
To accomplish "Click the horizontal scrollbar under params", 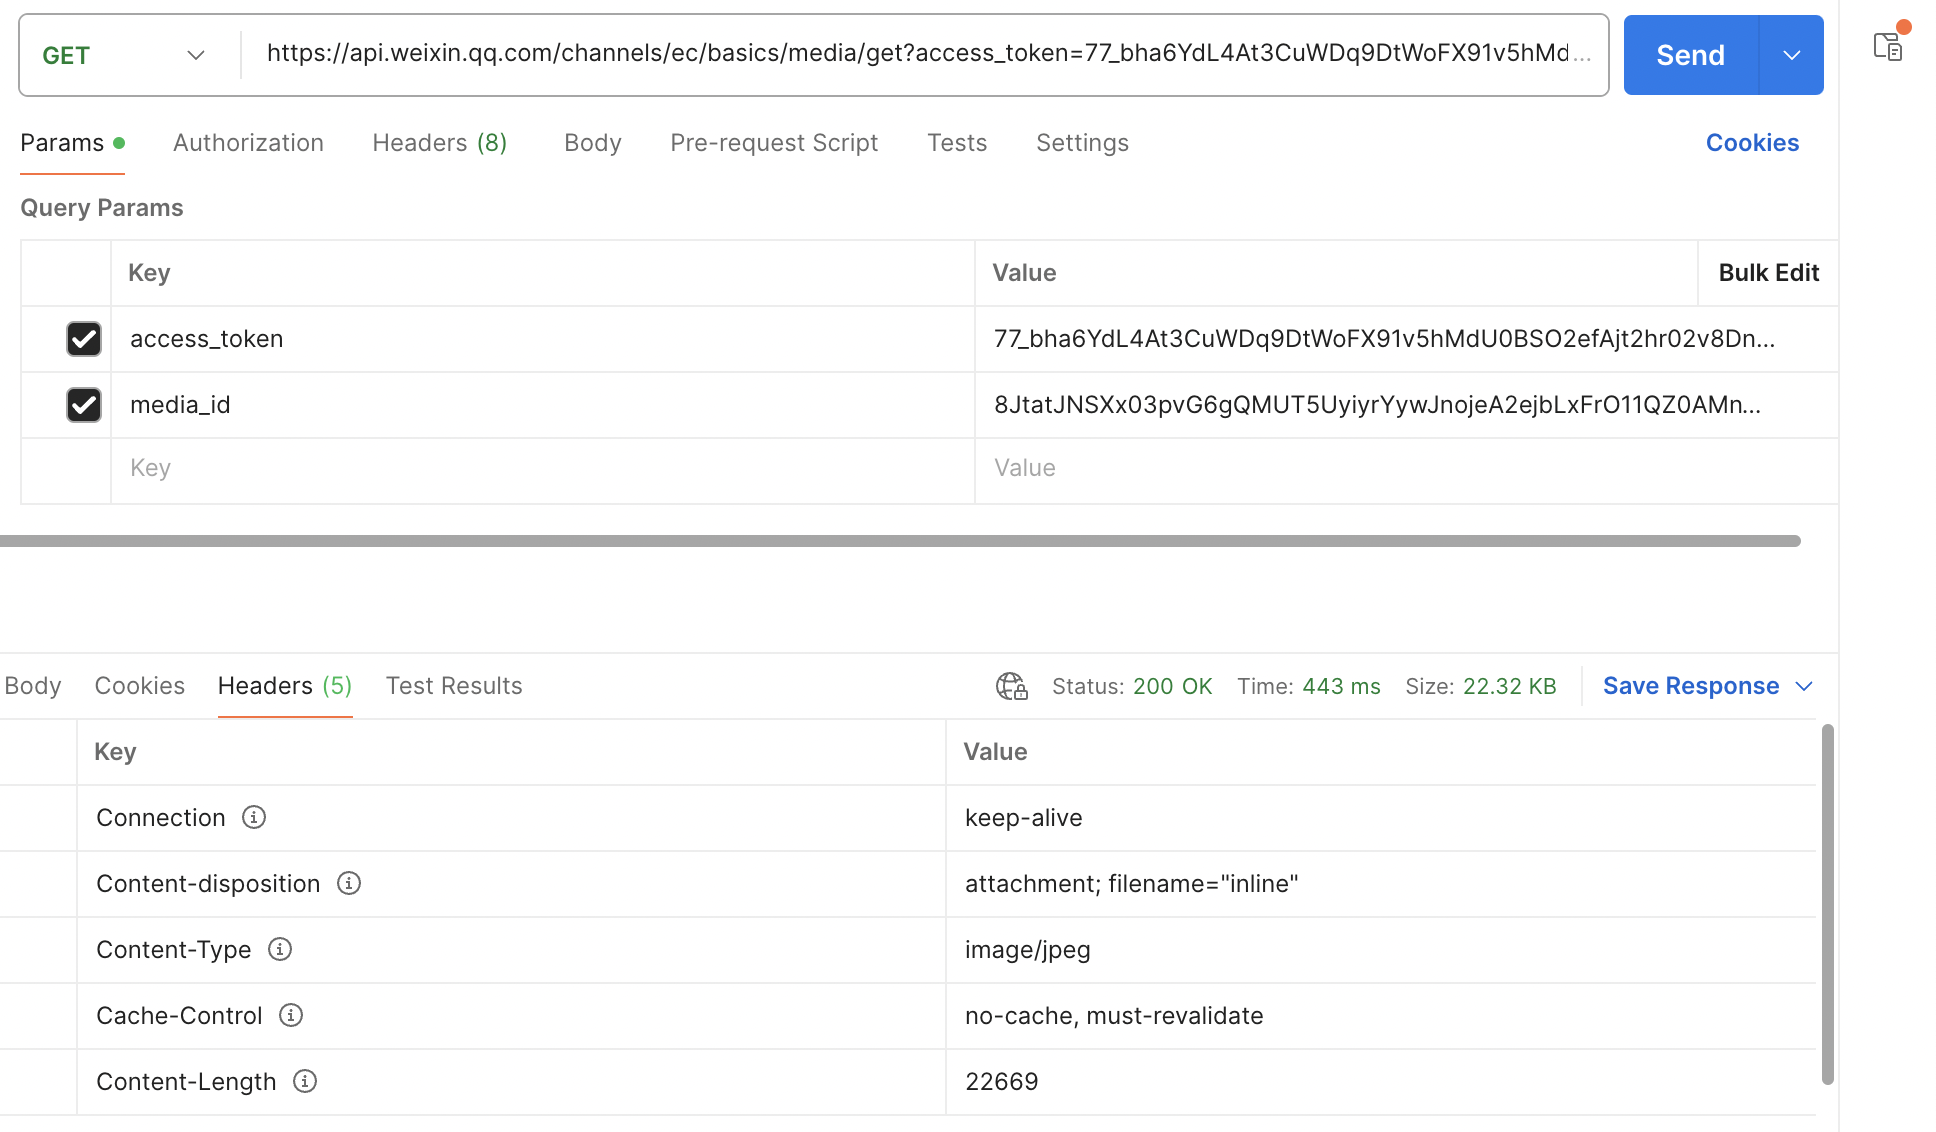I will (x=900, y=541).
